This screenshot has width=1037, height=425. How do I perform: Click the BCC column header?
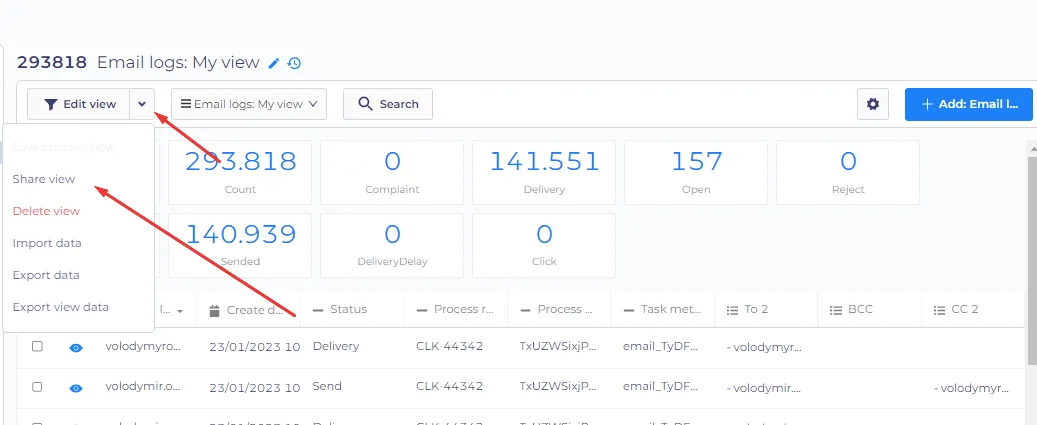point(870,309)
